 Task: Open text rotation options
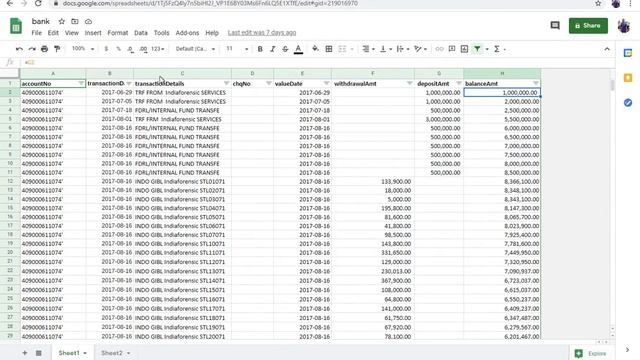(420, 49)
